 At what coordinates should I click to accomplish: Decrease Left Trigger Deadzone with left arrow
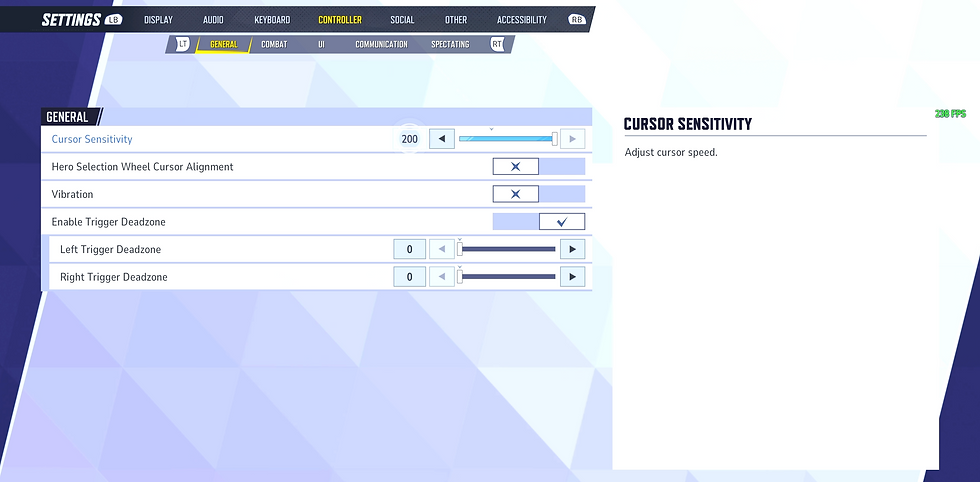(x=442, y=249)
